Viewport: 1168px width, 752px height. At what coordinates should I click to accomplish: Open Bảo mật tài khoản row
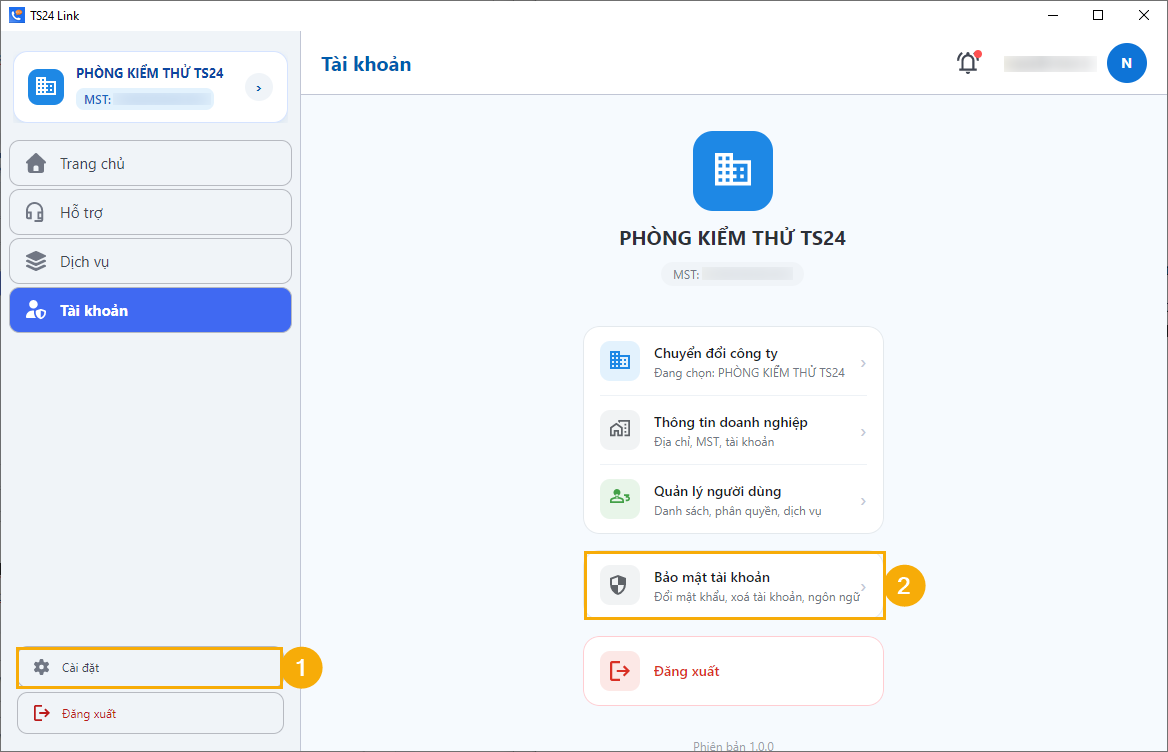click(734, 585)
